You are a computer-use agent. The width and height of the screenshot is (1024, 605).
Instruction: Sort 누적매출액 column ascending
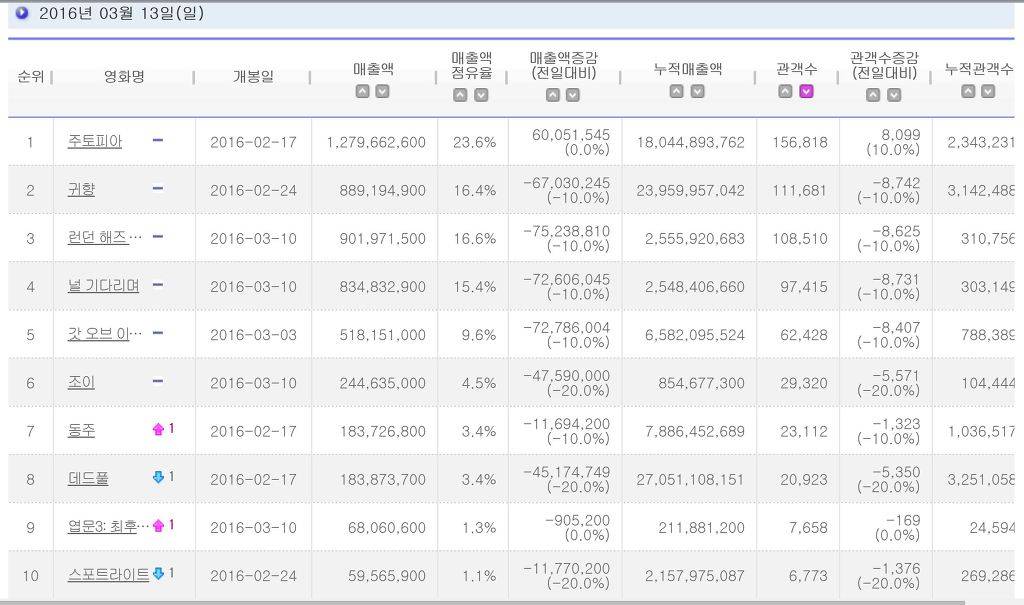tap(676, 91)
